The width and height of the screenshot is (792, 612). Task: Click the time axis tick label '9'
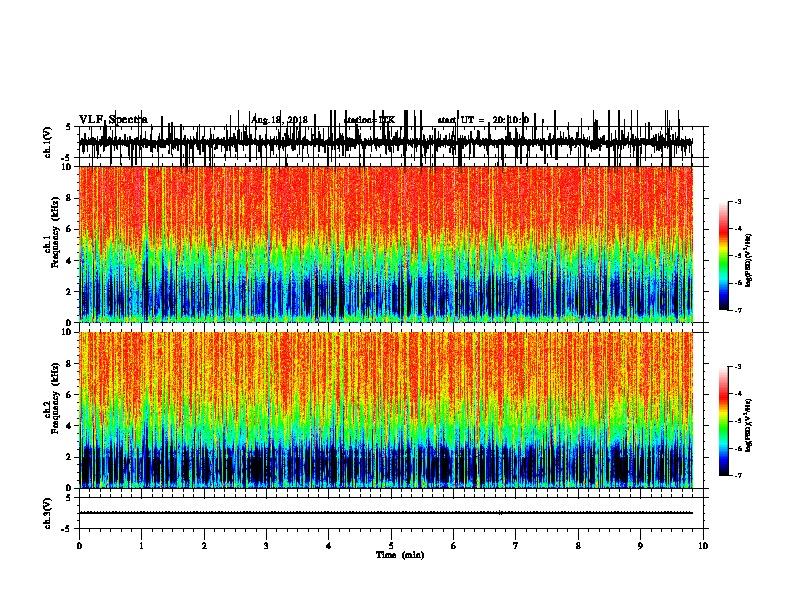[x=641, y=546]
